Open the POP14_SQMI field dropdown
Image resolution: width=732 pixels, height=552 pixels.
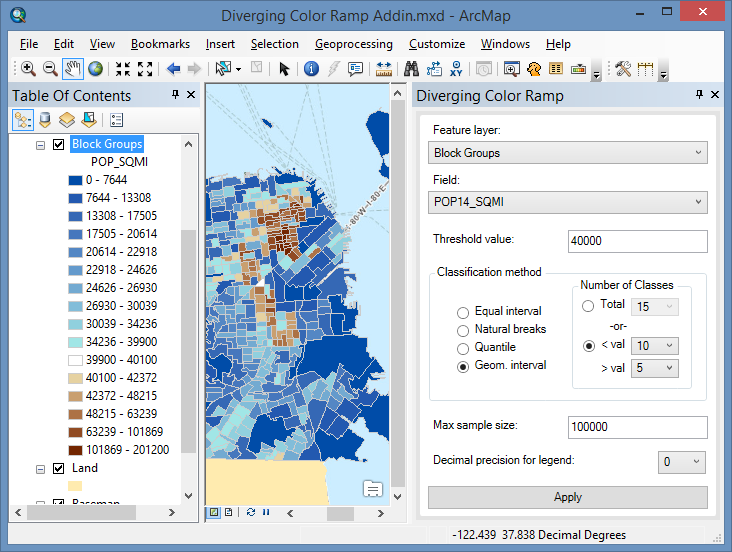pos(568,202)
